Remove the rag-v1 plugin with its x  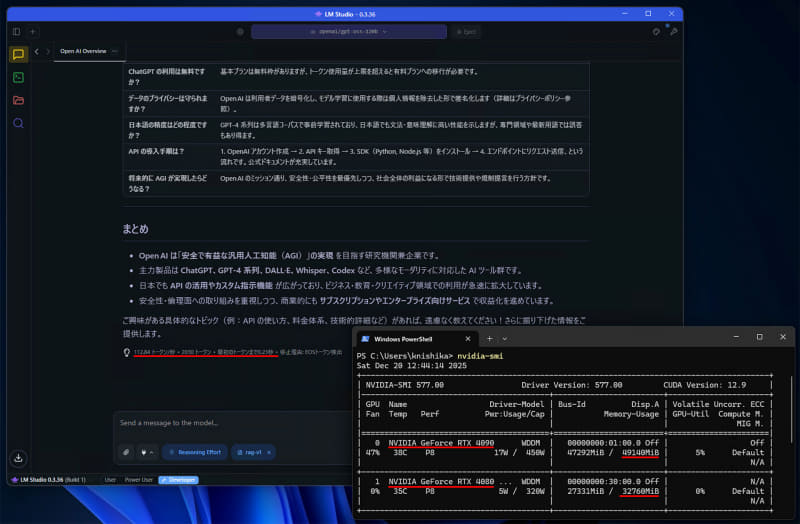(x=269, y=453)
